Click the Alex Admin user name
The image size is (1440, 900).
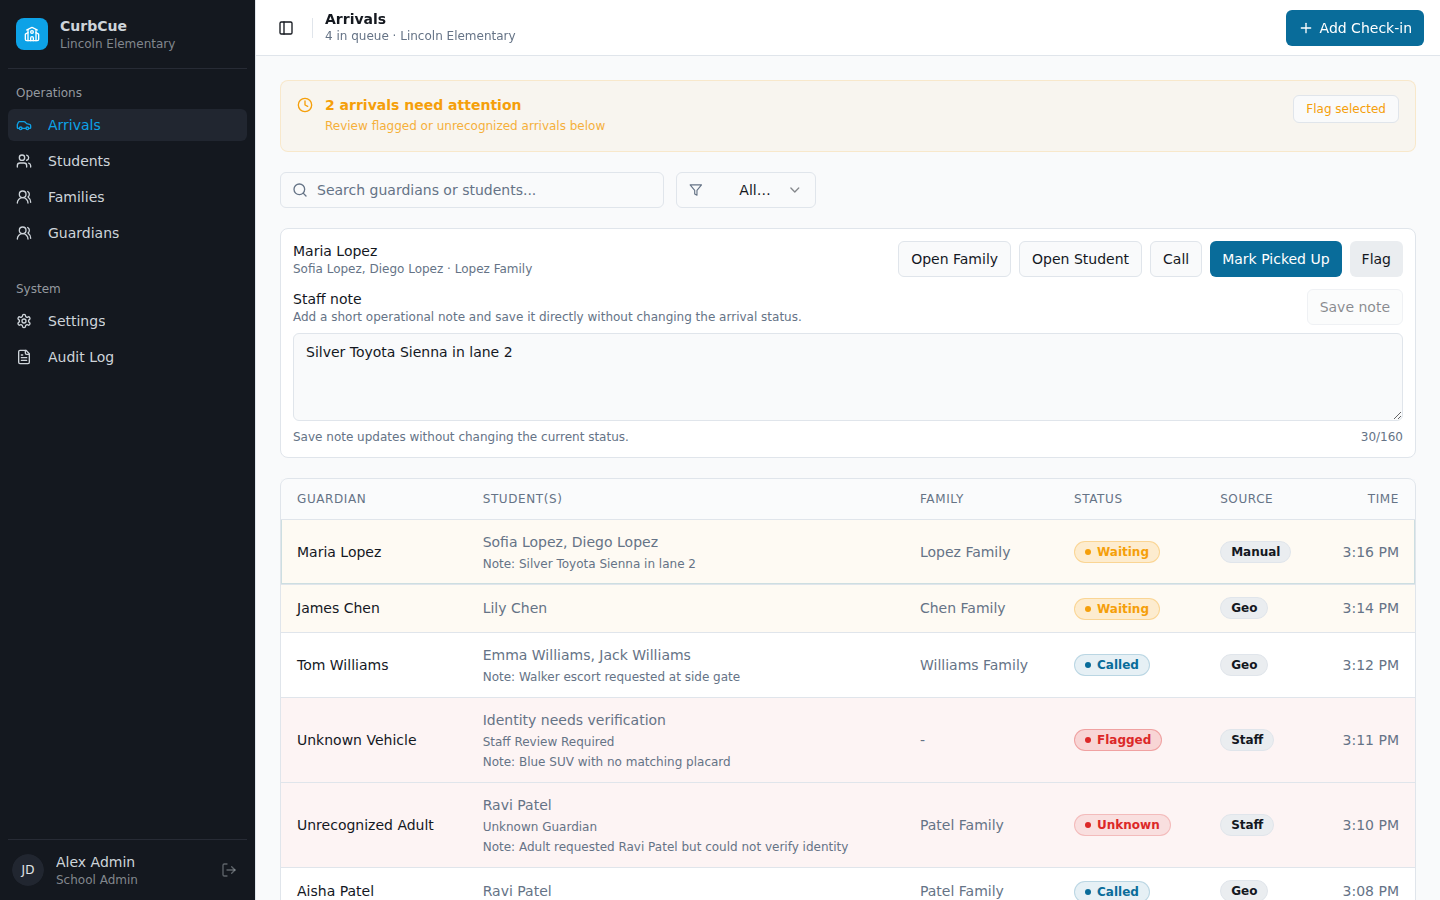pos(95,862)
